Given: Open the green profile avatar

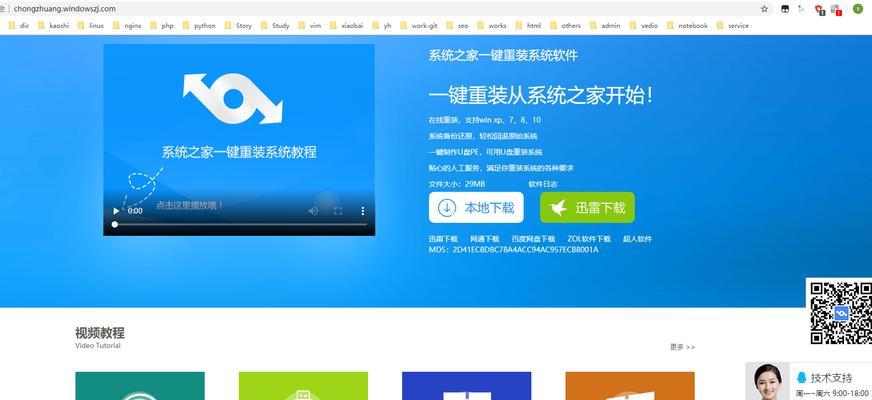Looking at the screenshot, I should coord(858,9).
